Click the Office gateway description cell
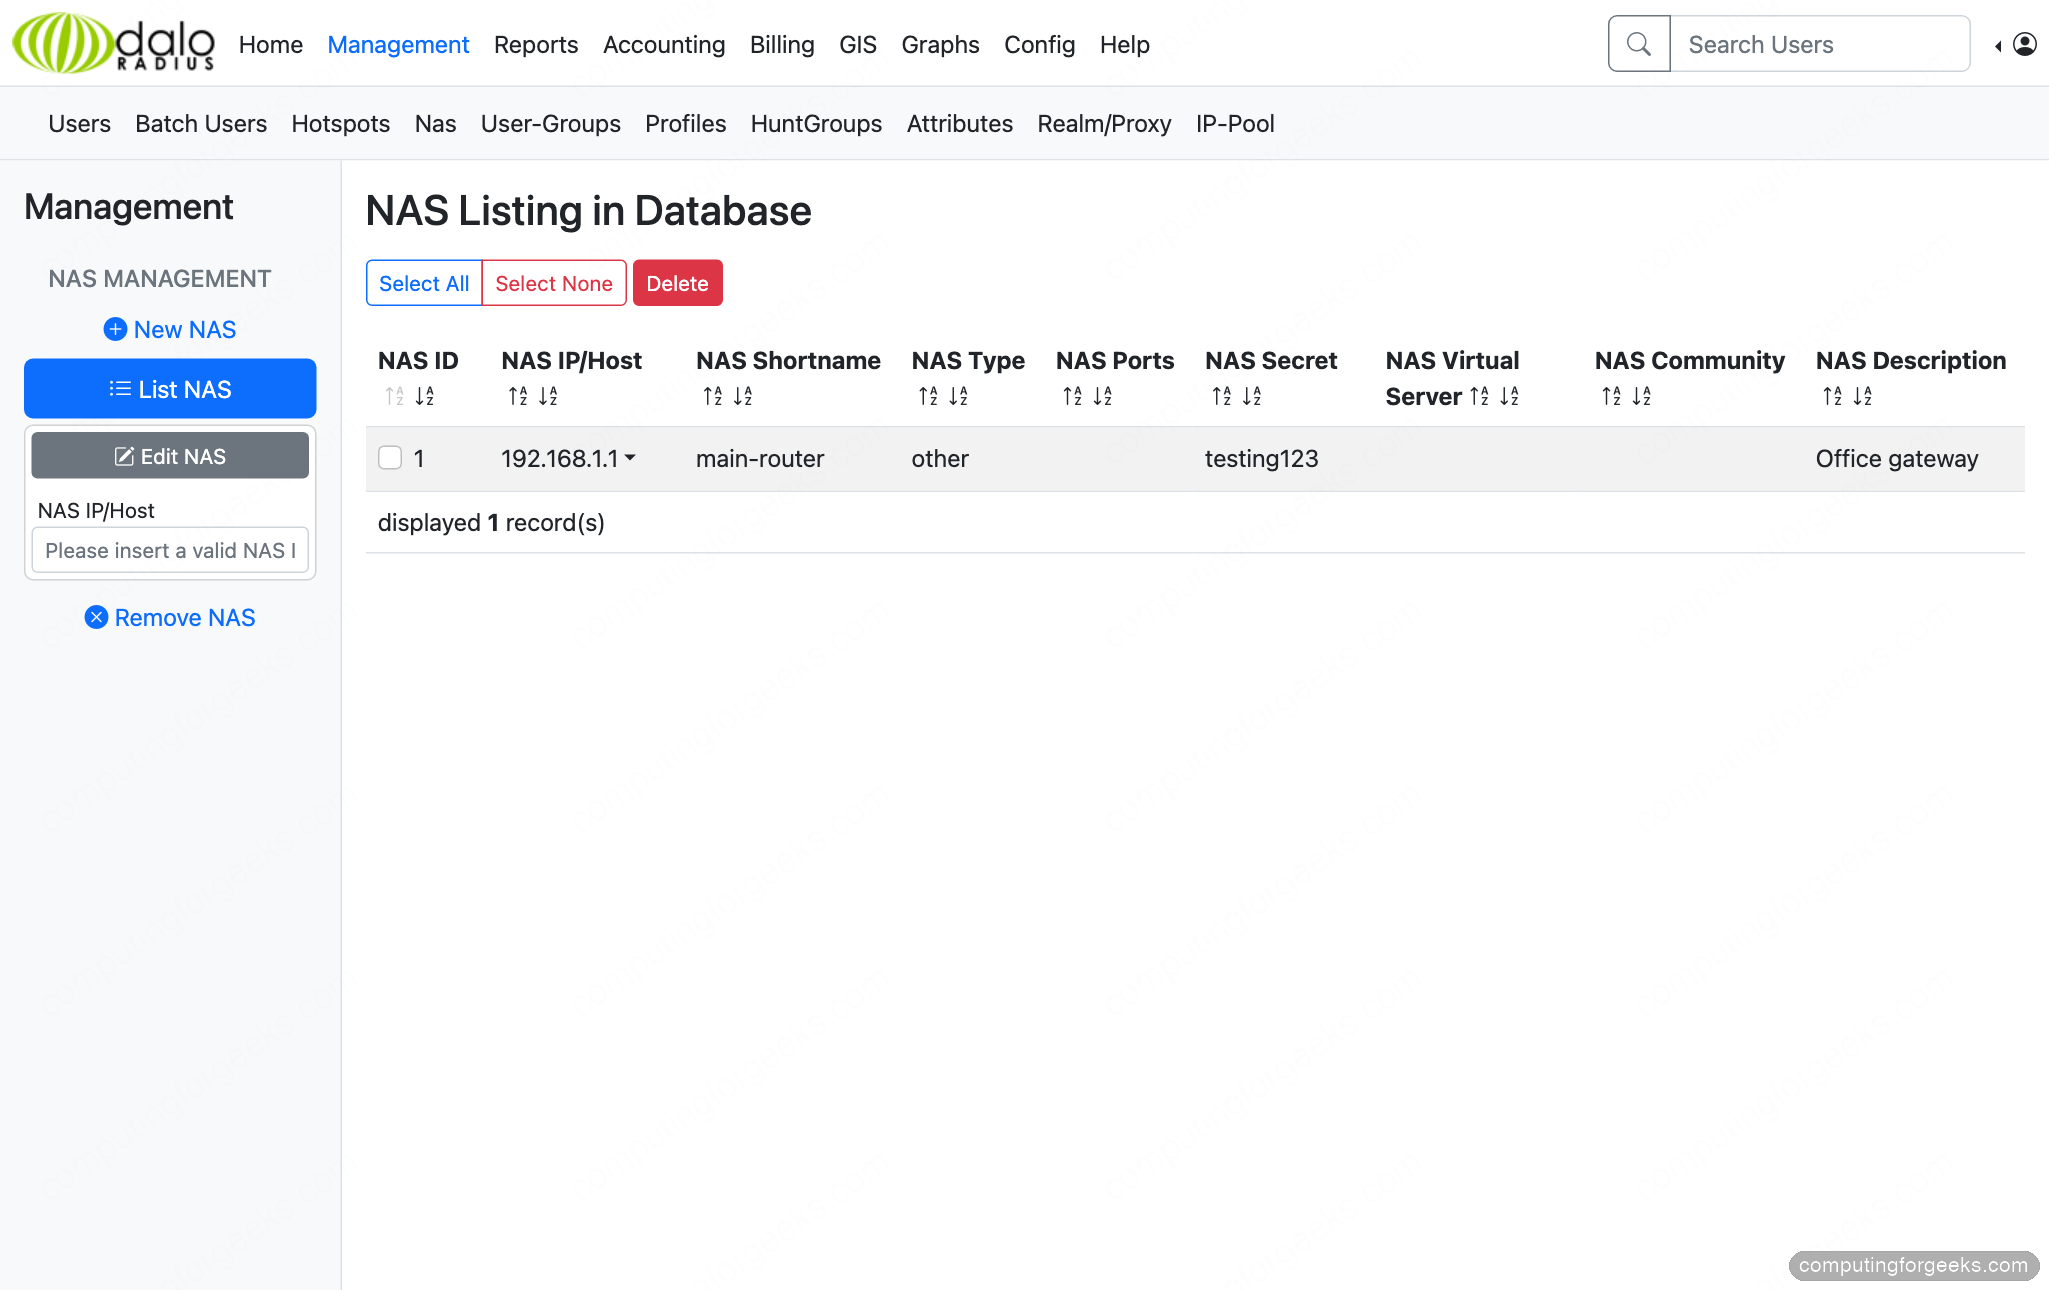The height and width of the screenshot is (1290, 2049). (x=1897, y=459)
